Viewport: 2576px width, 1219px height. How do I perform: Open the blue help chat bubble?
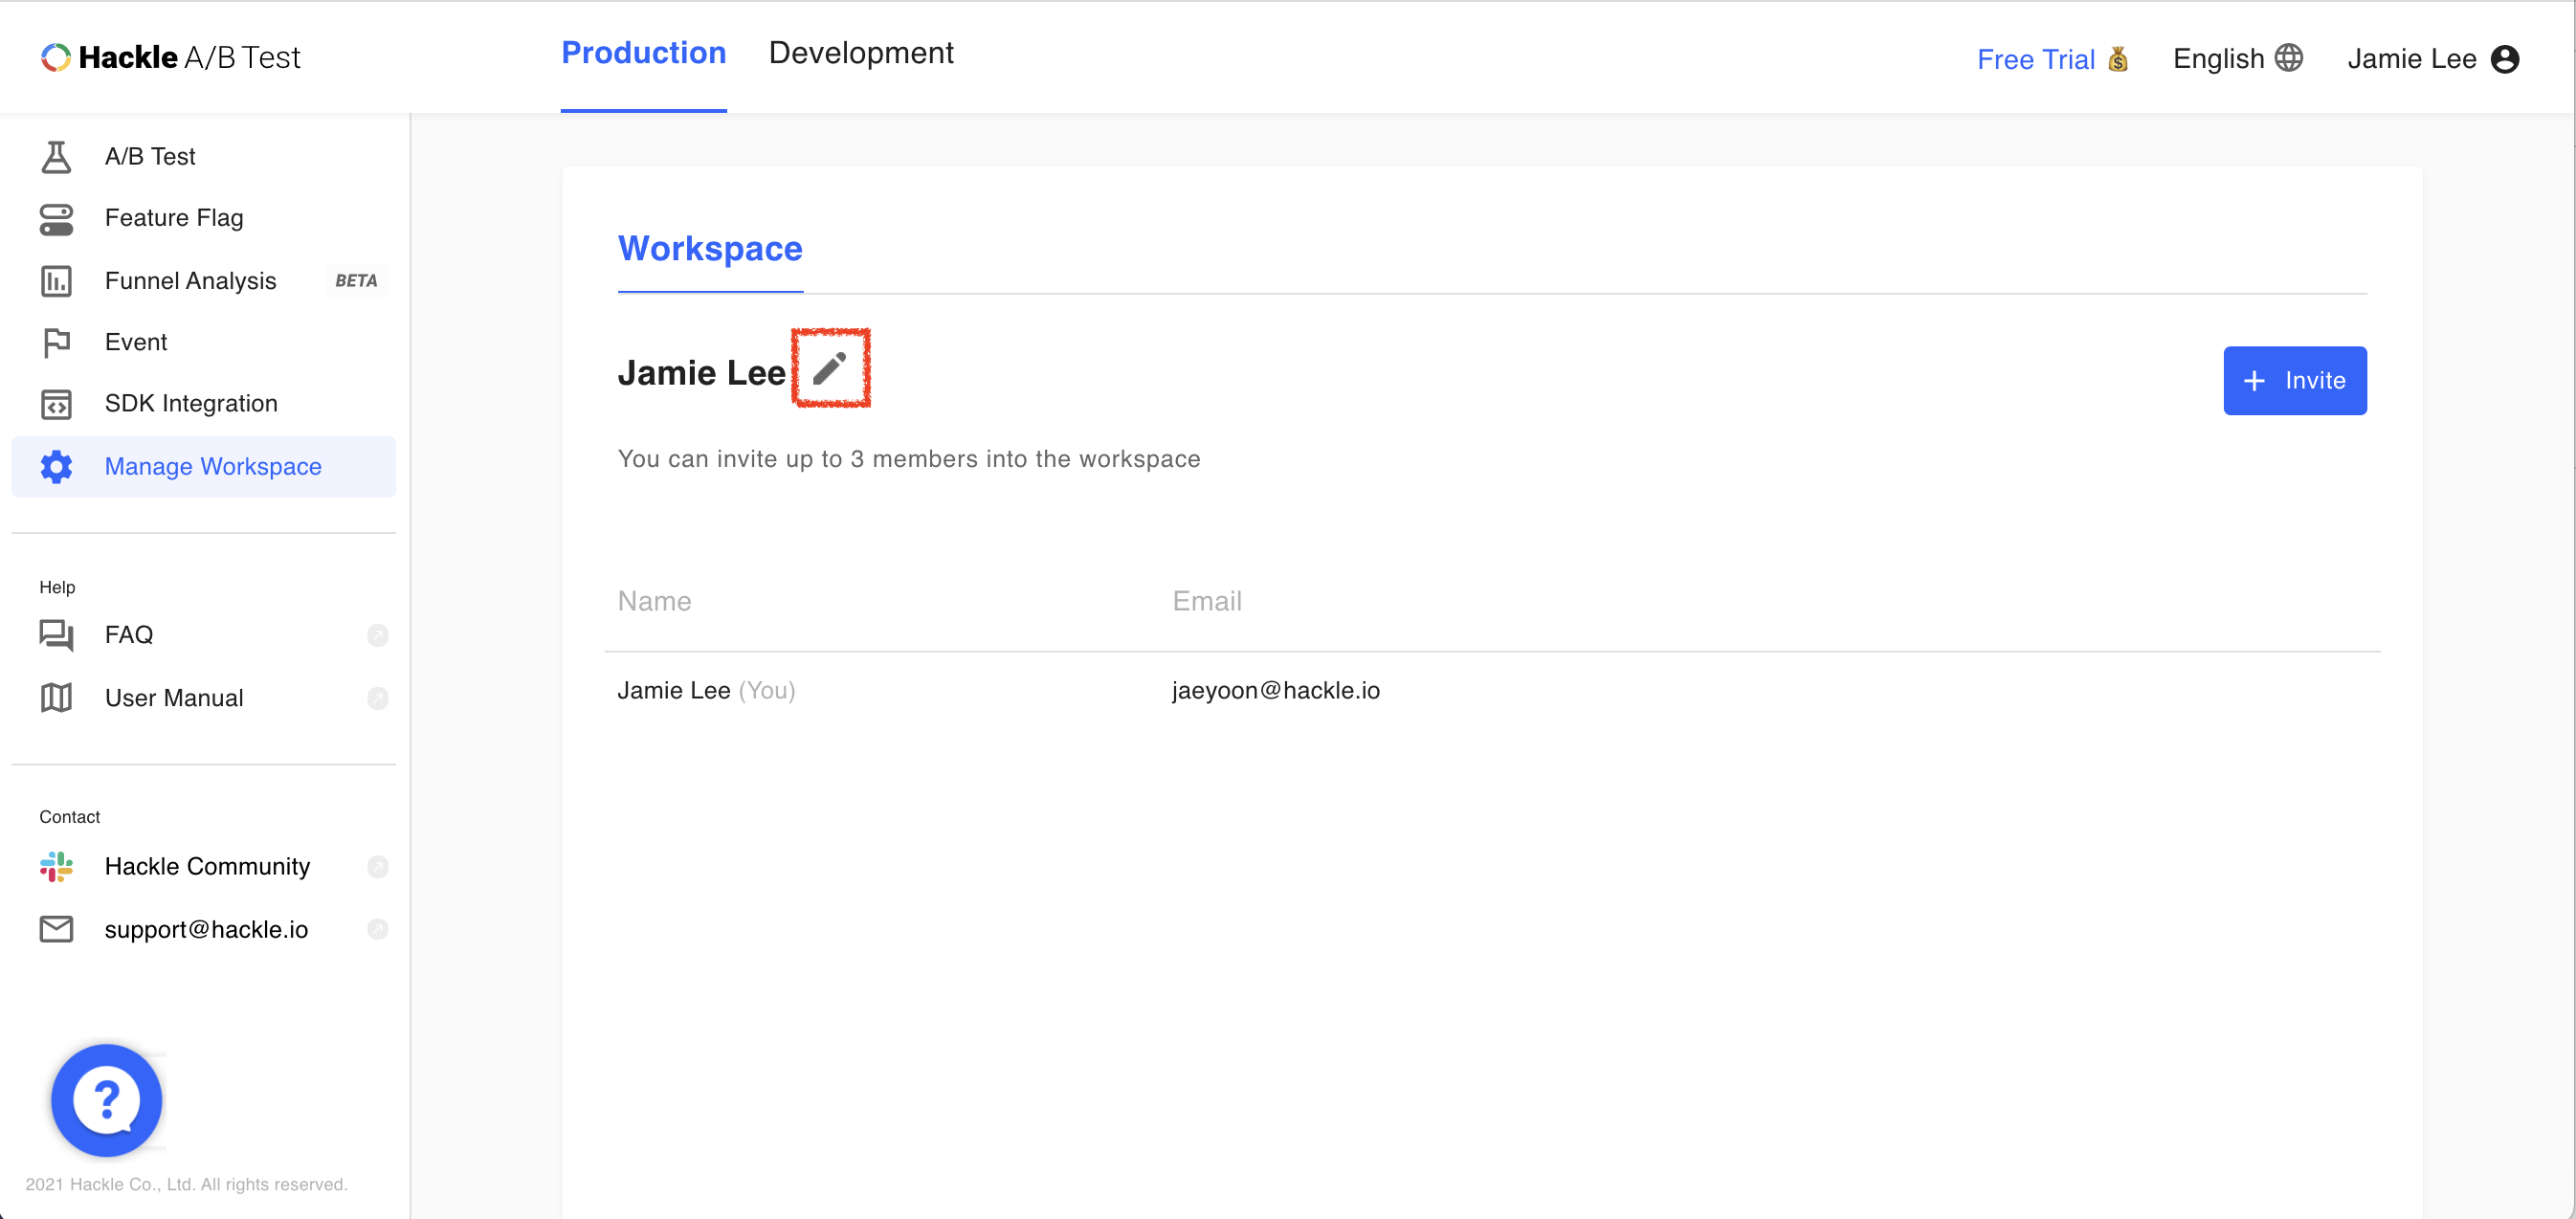point(107,1099)
